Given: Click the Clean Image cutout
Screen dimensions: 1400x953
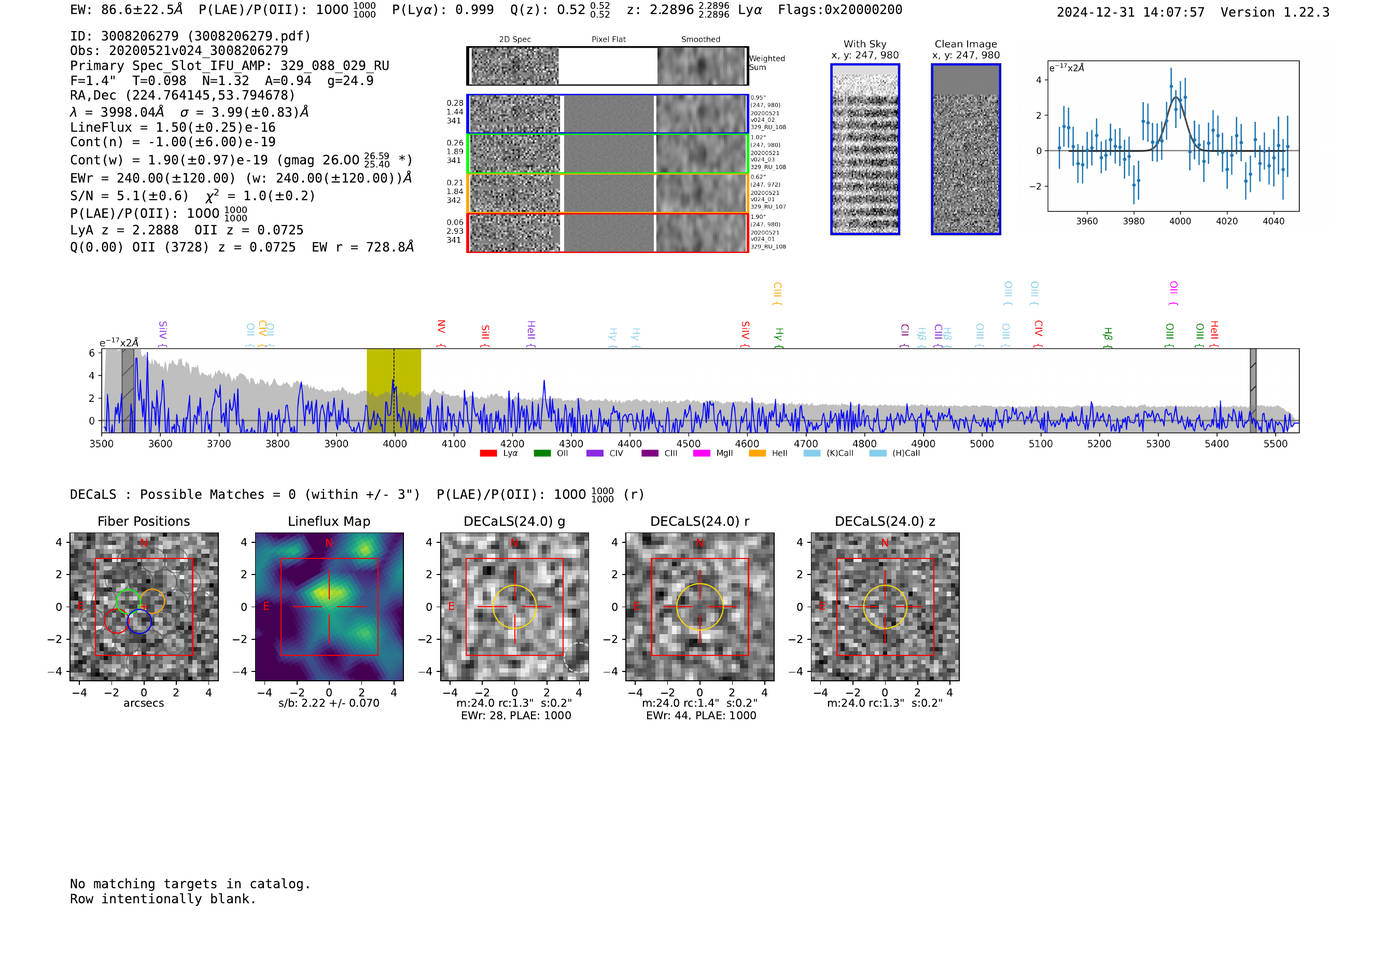Looking at the screenshot, I should [x=966, y=149].
